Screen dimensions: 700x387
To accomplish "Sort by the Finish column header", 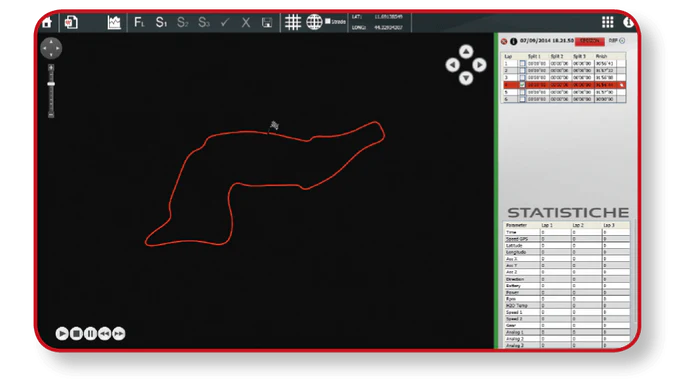I will pos(601,56).
